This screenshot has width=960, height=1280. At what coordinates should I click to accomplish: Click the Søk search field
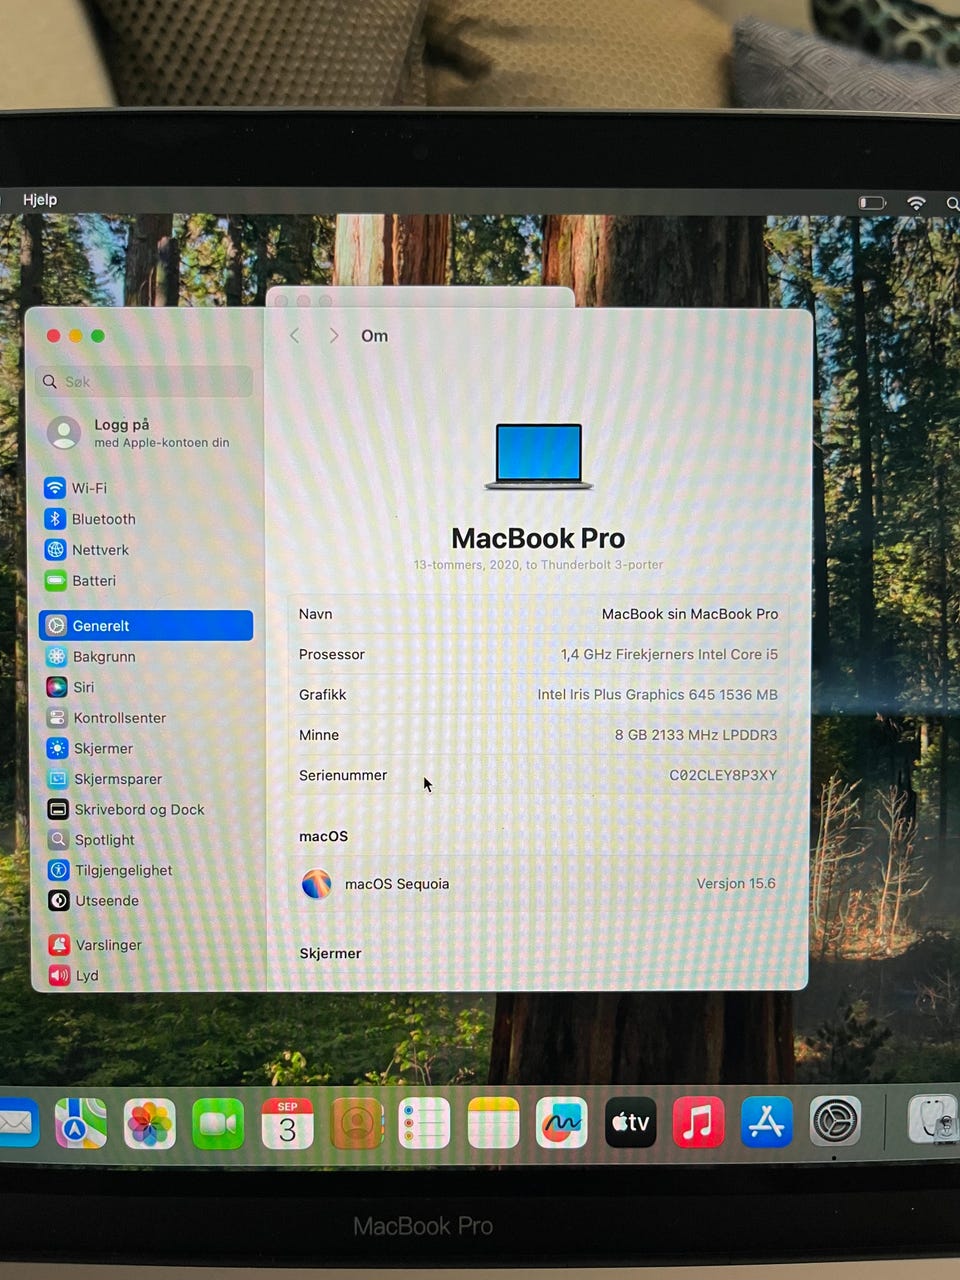(146, 381)
